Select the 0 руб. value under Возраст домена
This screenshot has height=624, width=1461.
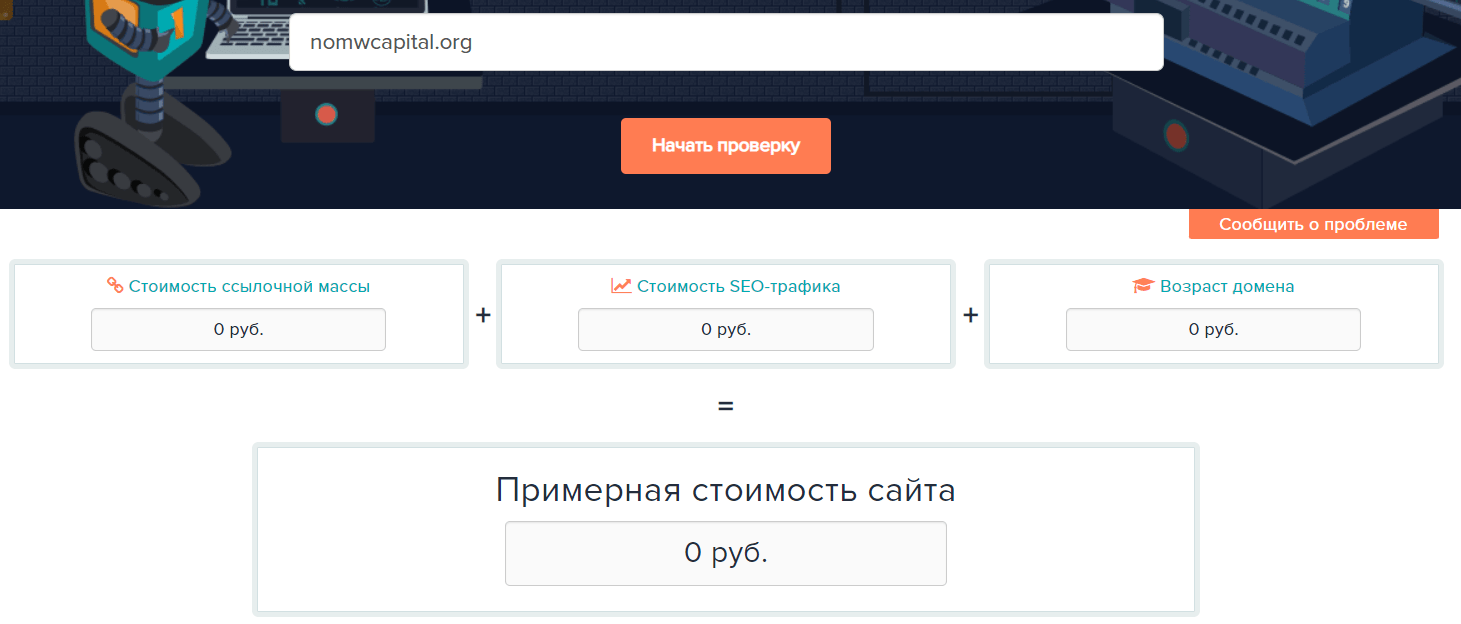1213,329
